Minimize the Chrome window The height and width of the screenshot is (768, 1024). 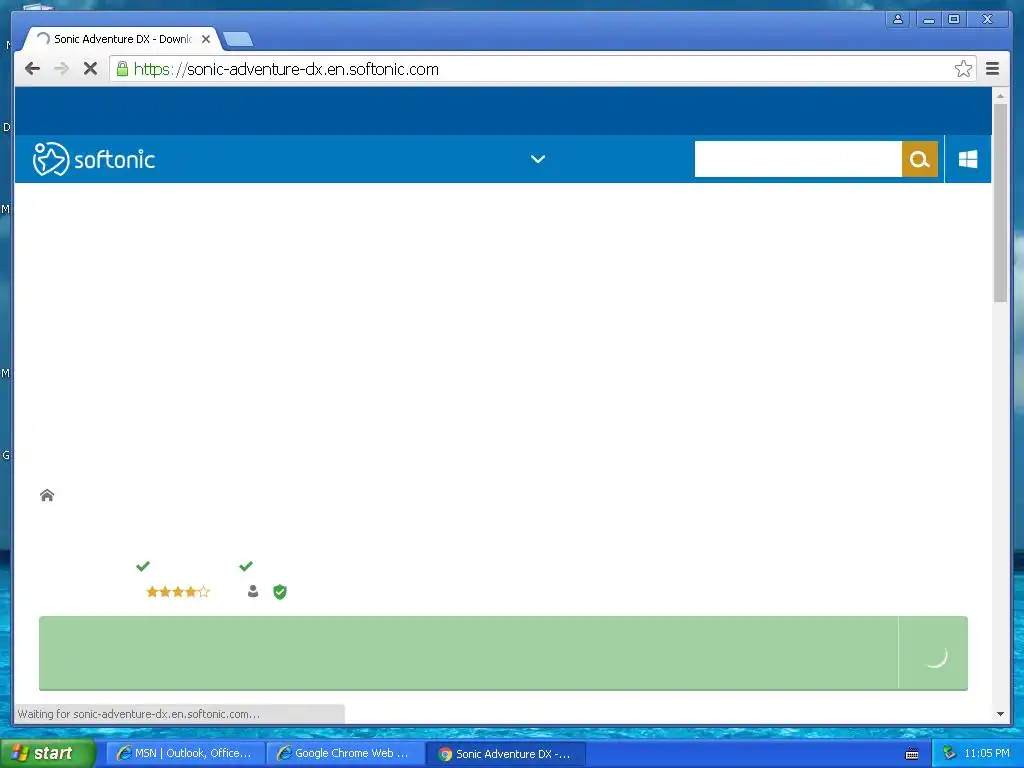[928, 20]
